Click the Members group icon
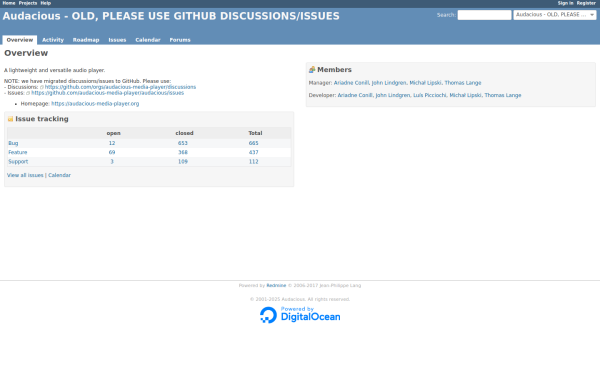600x375 pixels. (312, 70)
